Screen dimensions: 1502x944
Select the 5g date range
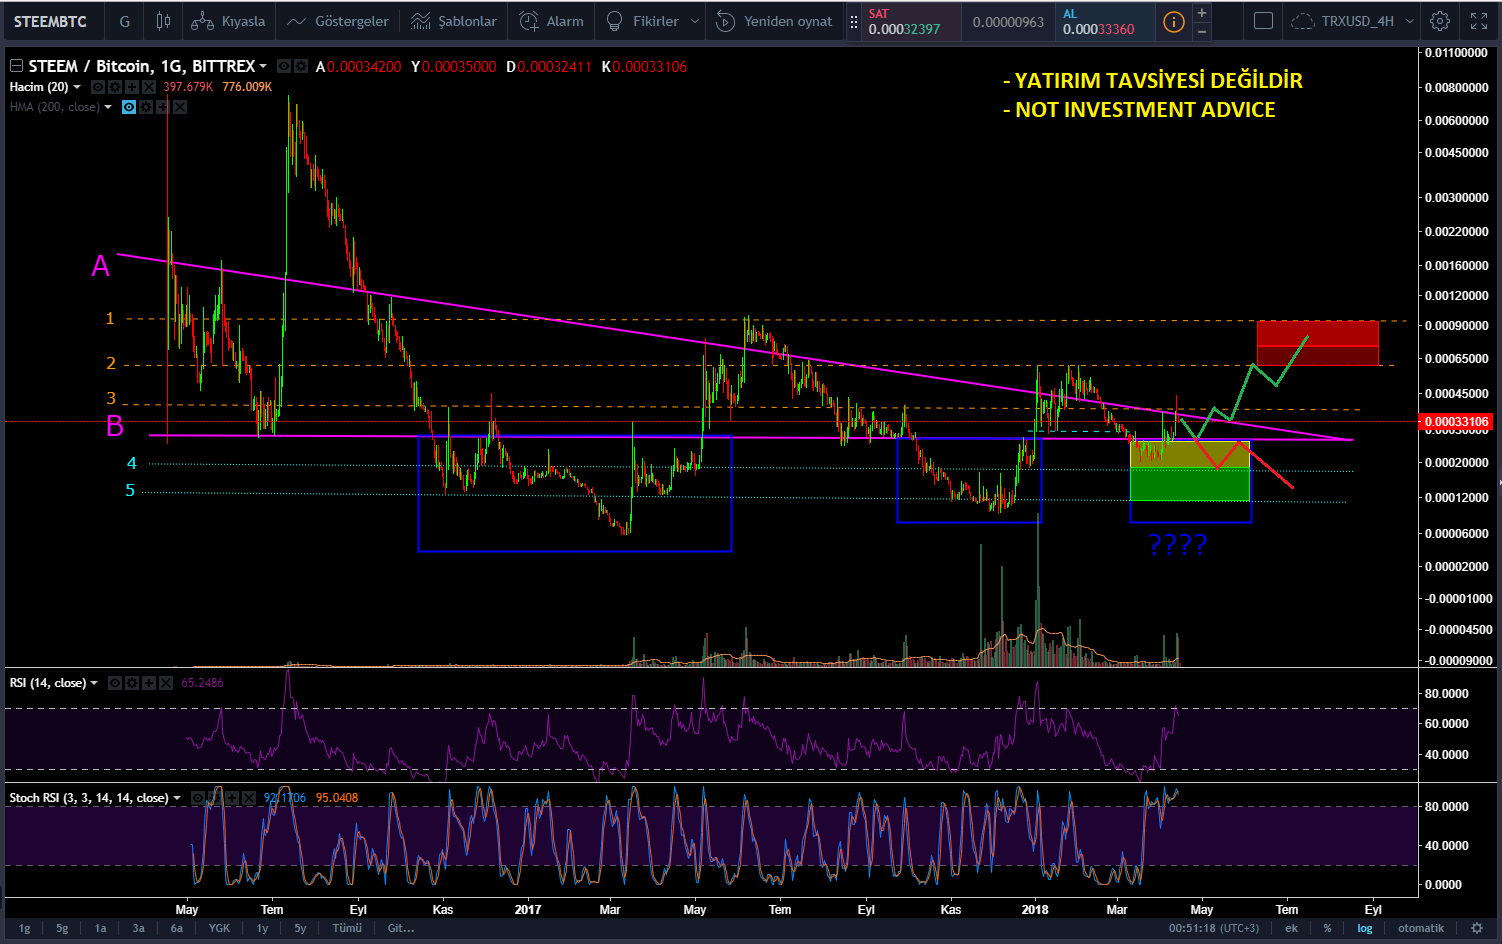click(62, 928)
